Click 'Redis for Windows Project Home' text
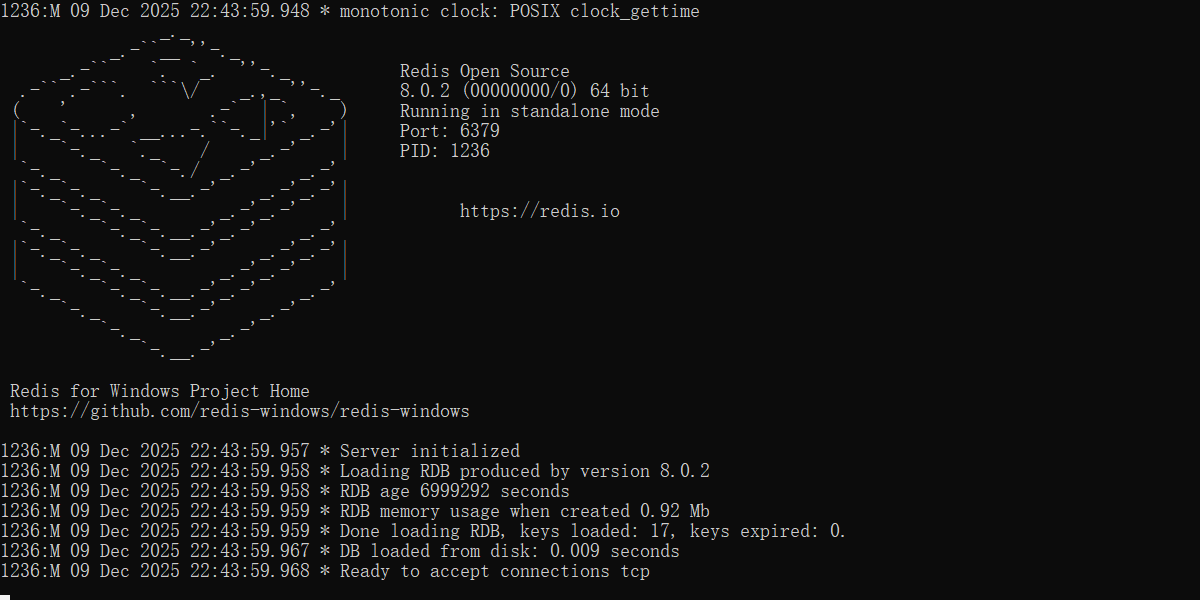Viewport: 1200px width, 600px height. pos(160,391)
